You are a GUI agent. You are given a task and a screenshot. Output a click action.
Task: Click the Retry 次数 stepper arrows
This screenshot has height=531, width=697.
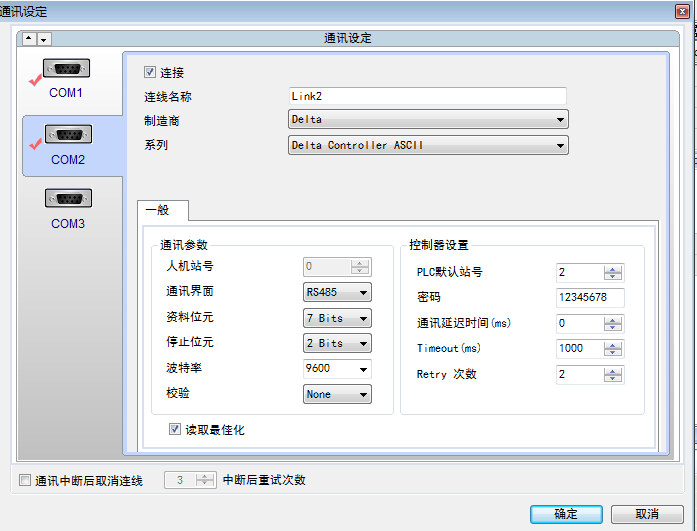(x=613, y=375)
